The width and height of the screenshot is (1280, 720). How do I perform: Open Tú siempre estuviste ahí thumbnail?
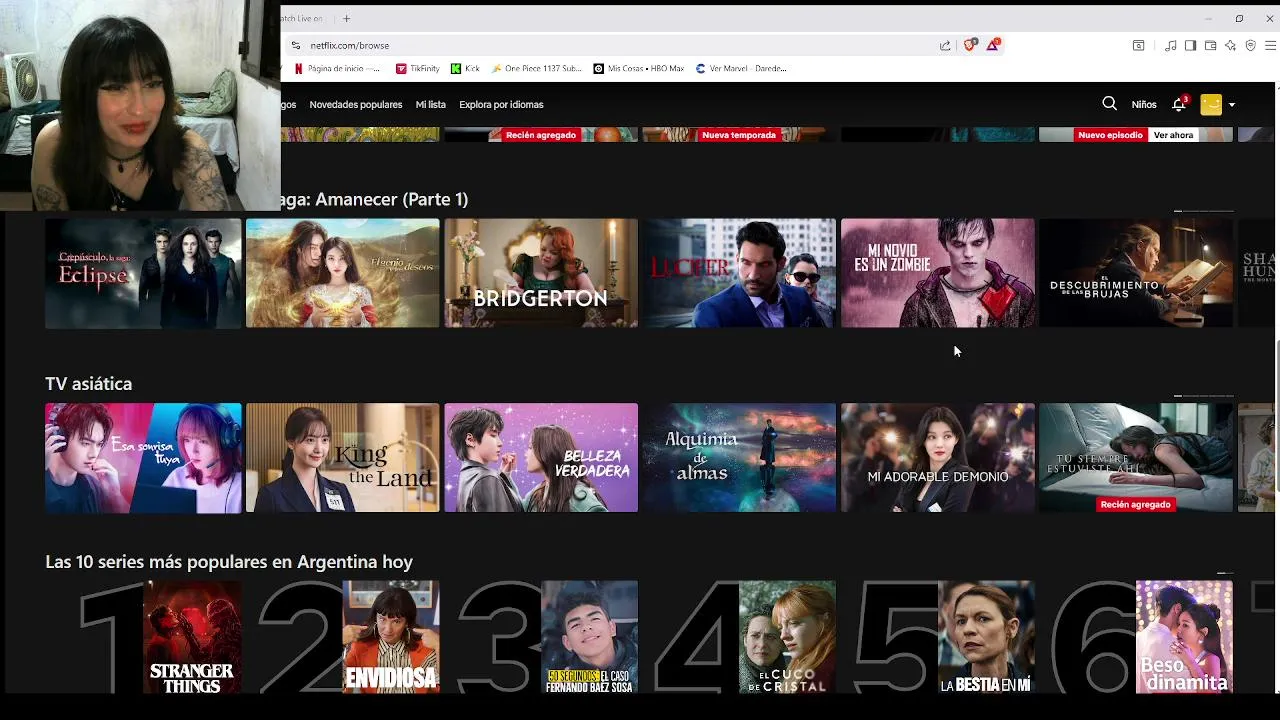(x=1136, y=458)
